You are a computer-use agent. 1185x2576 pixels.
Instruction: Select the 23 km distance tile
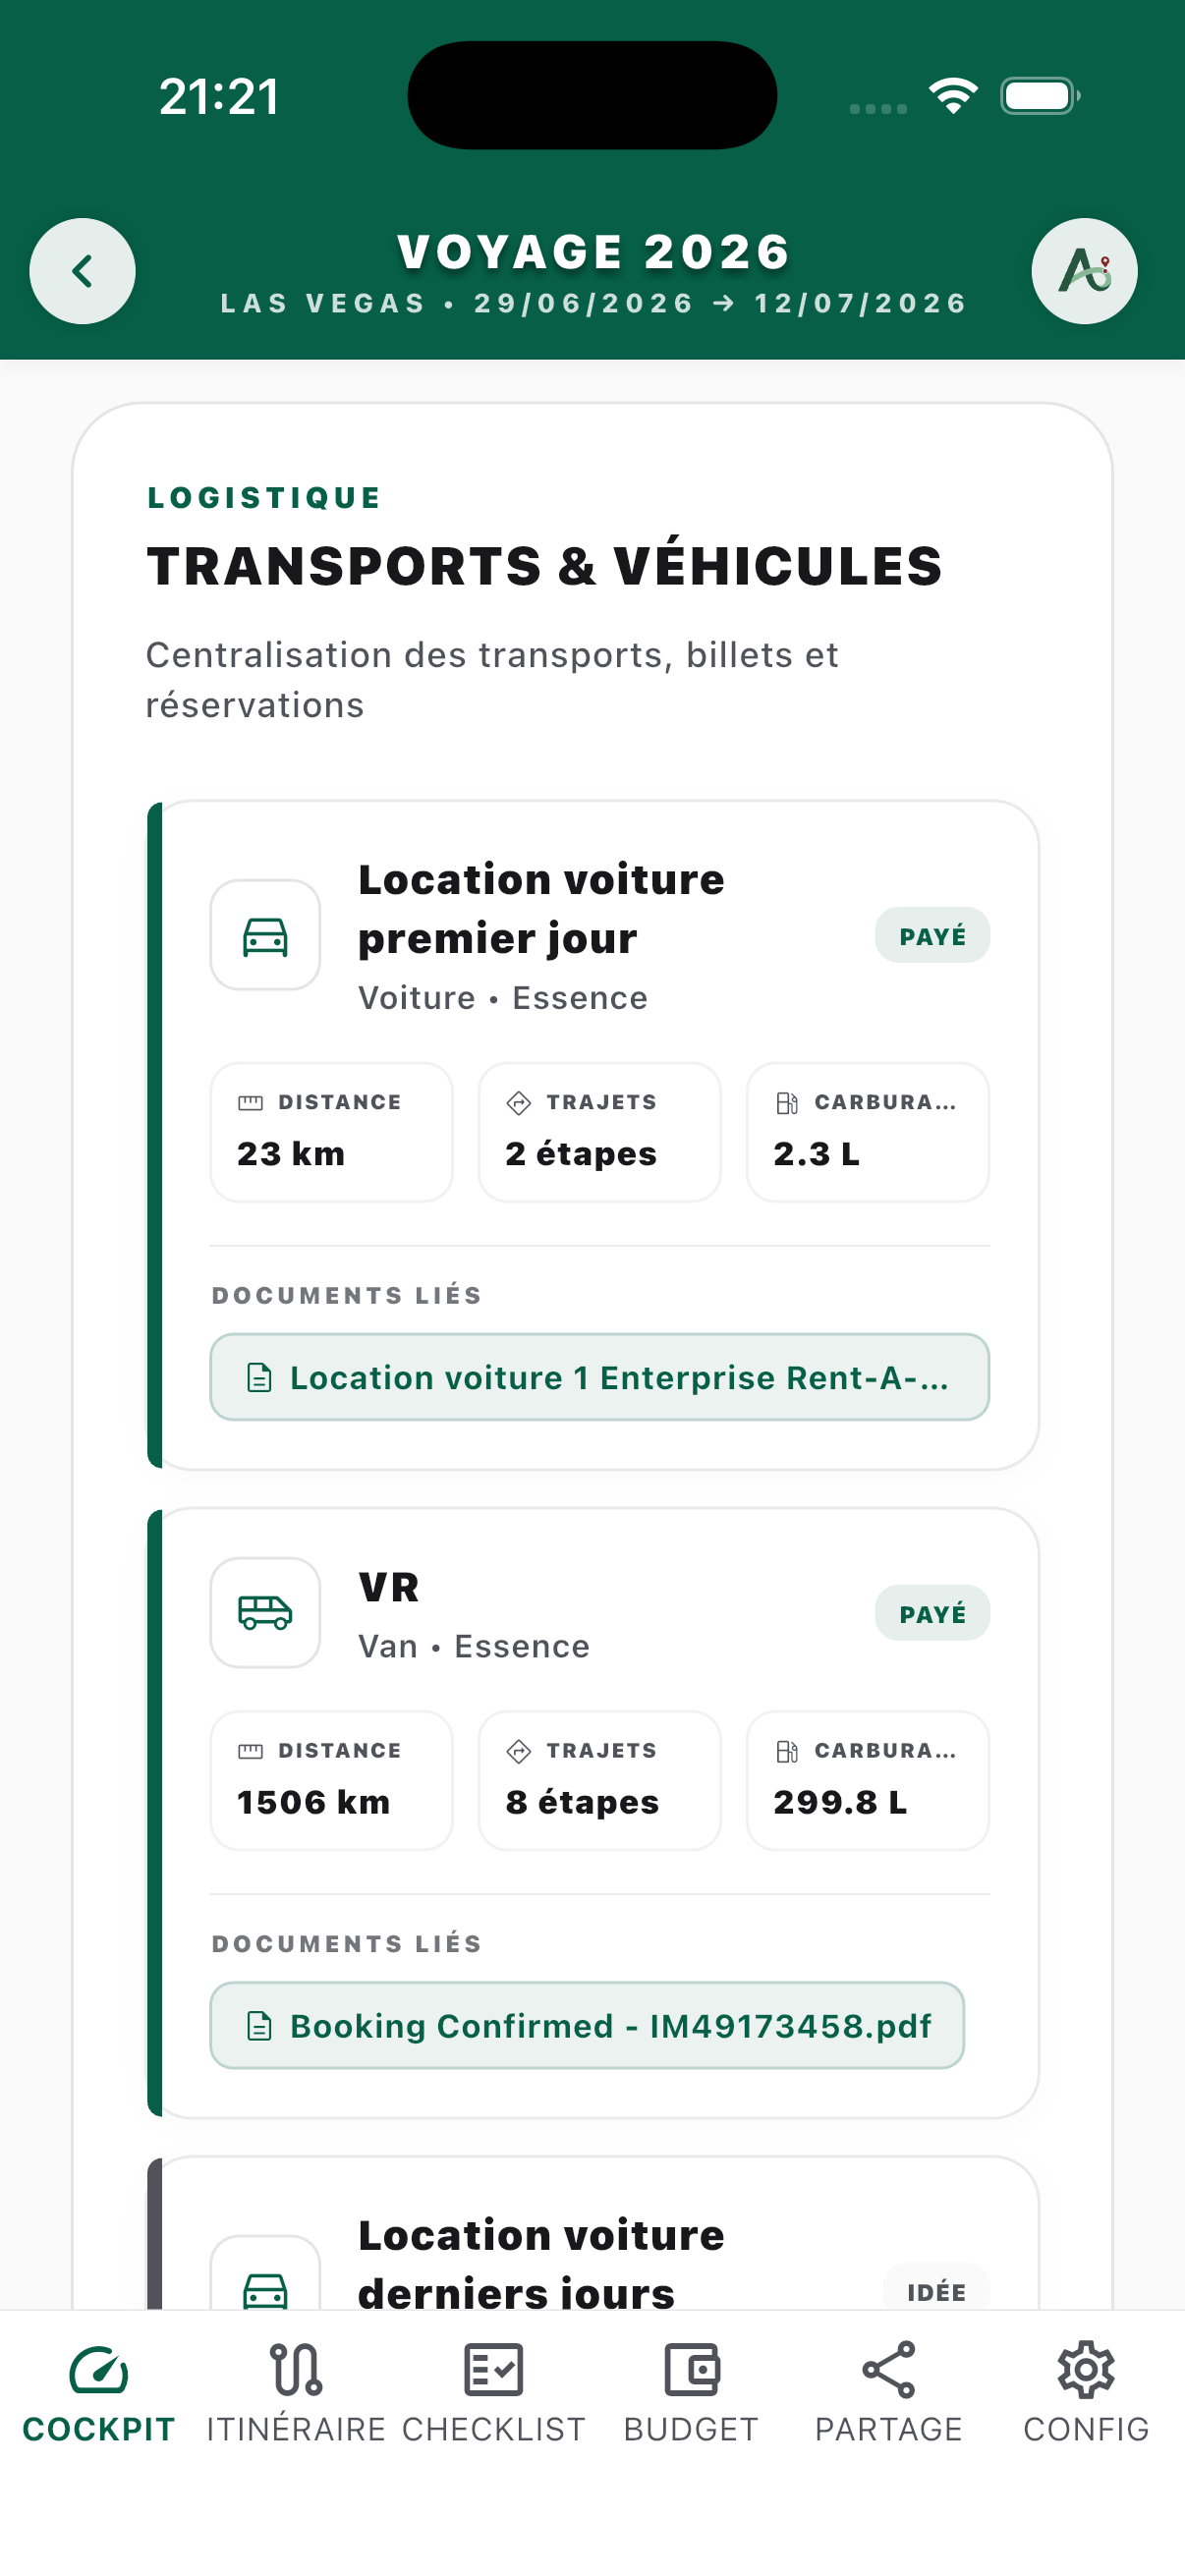coord(331,1132)
